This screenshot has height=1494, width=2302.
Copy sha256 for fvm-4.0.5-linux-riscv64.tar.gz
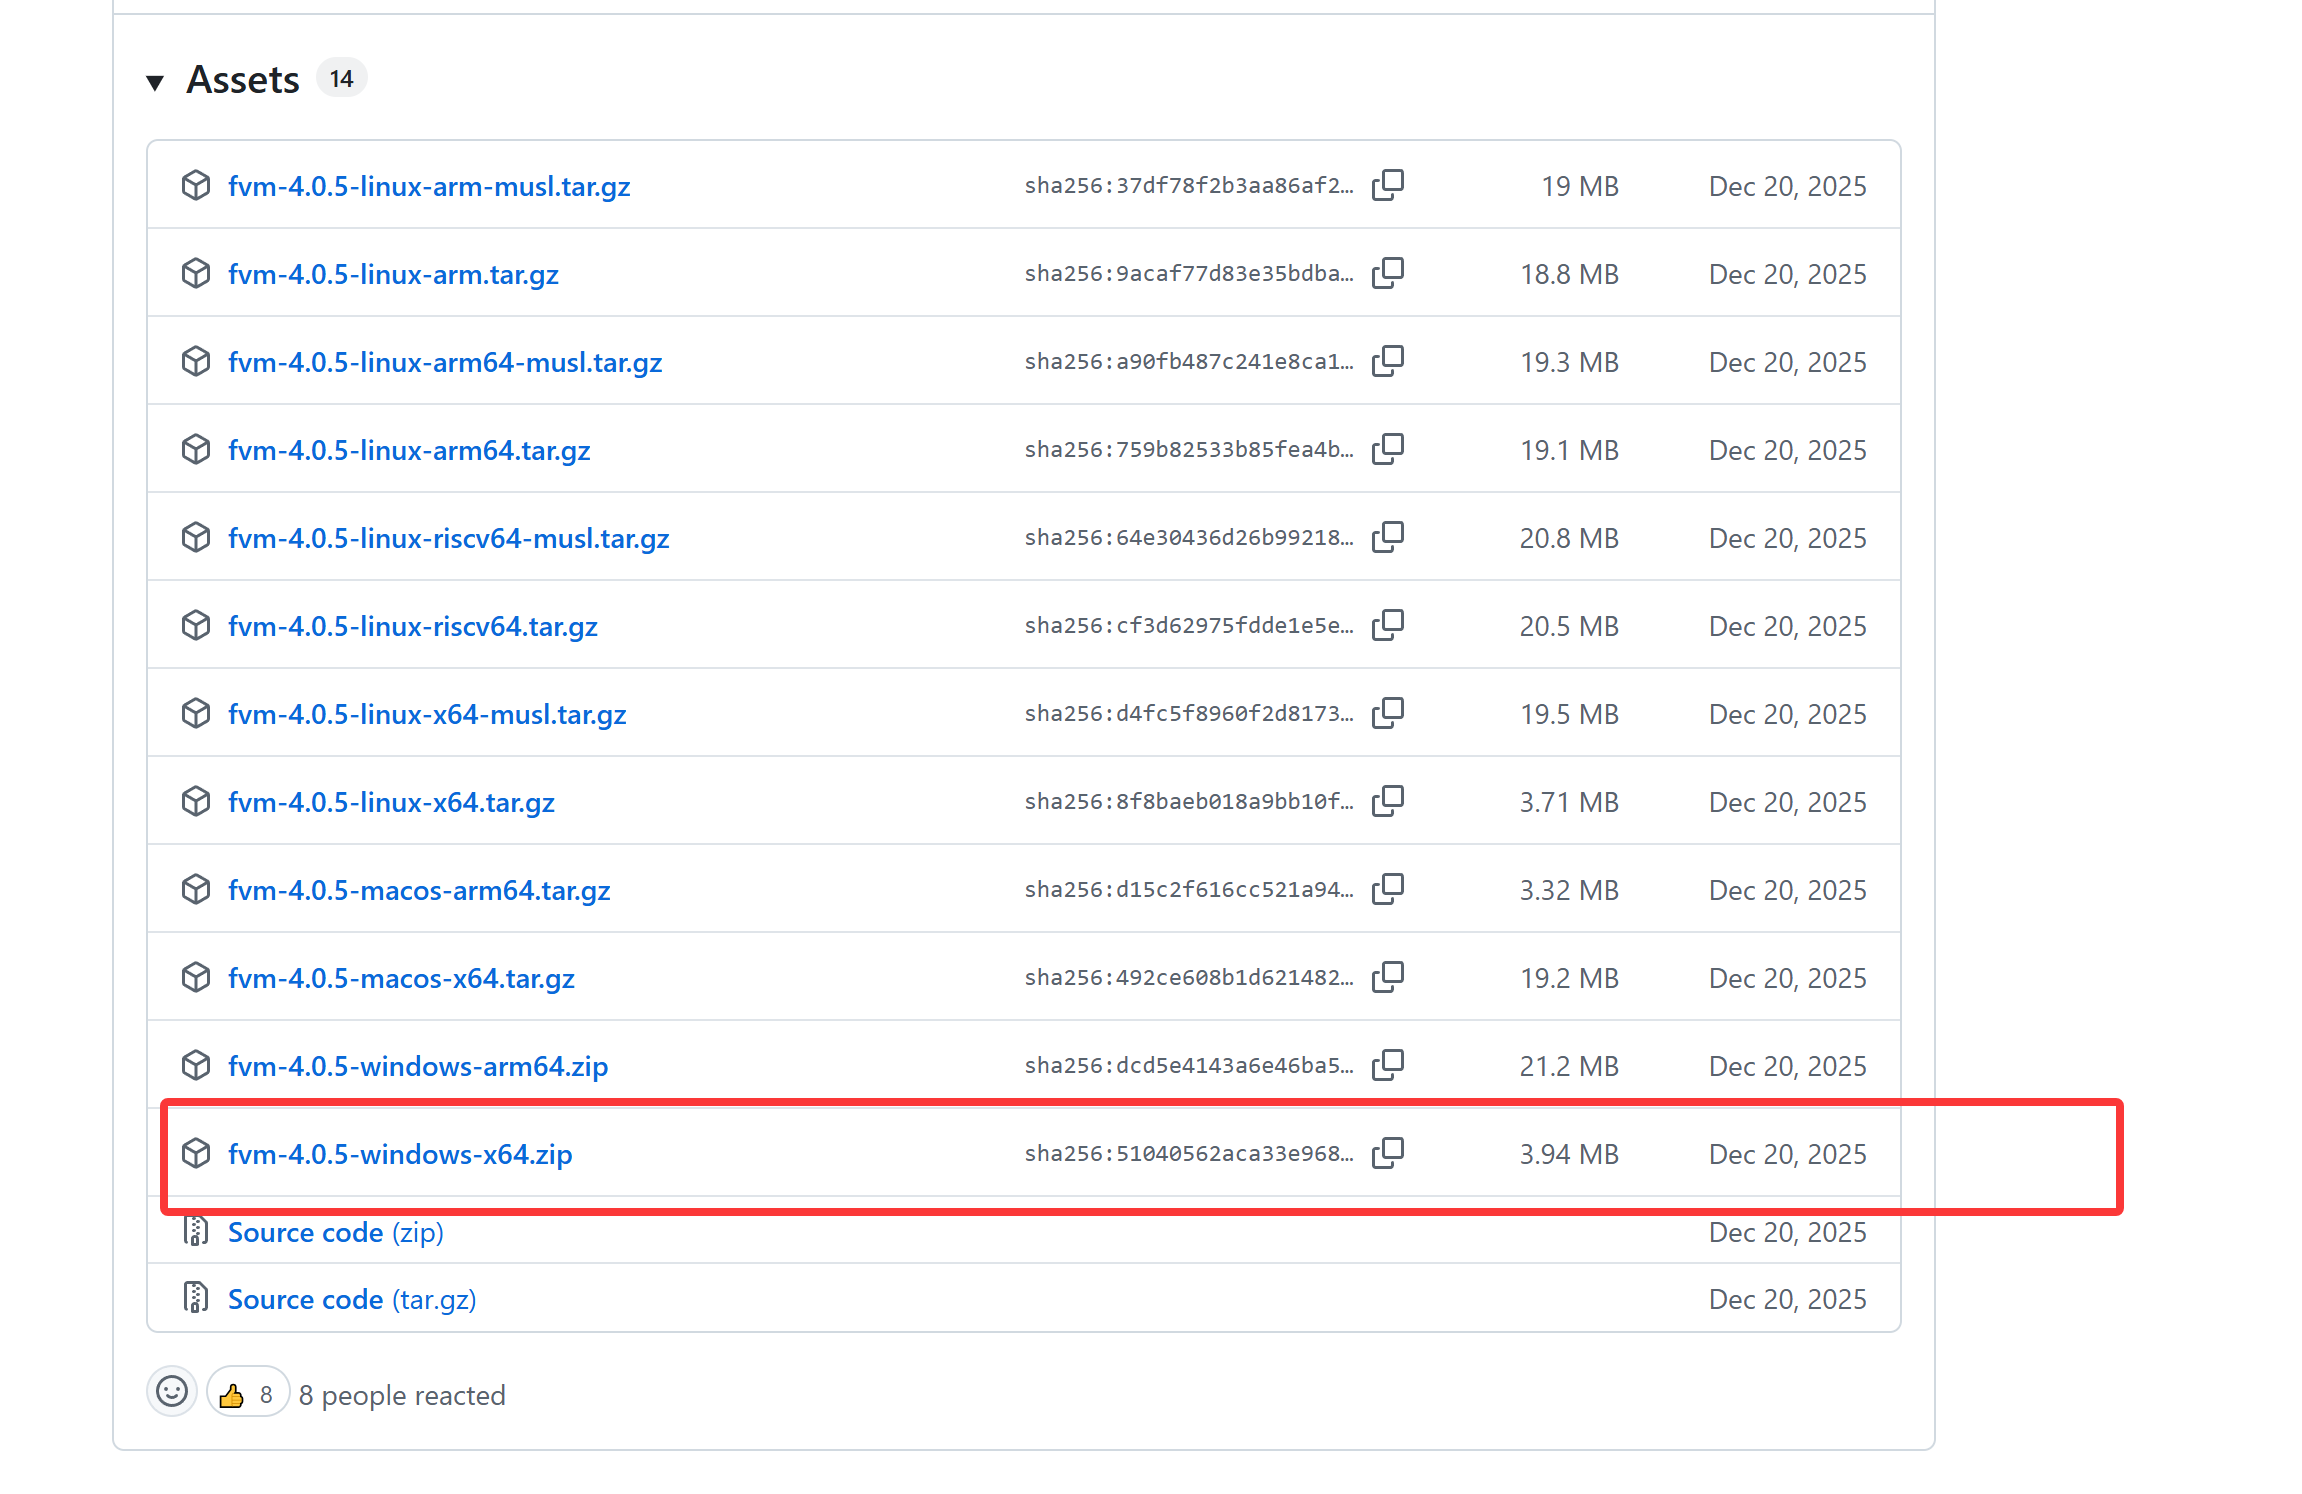[1388, 625]
